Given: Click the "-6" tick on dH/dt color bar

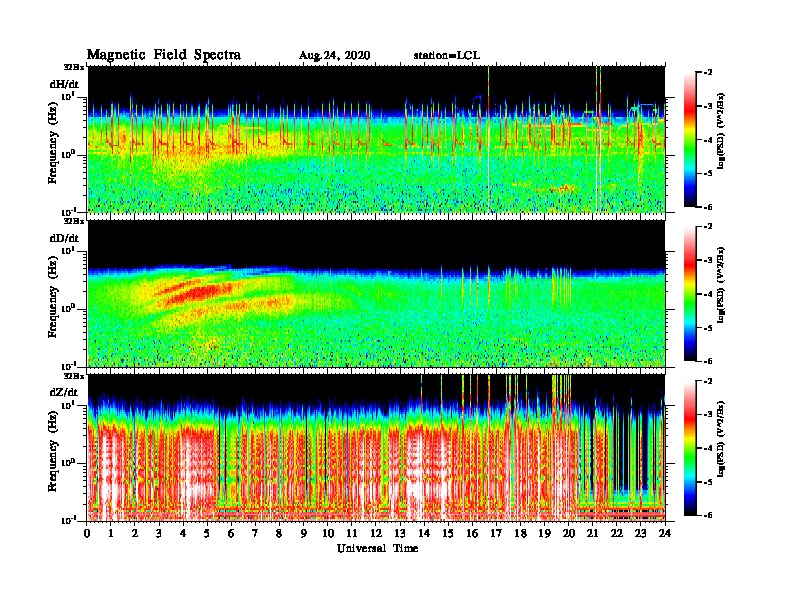Looking at the screenshot, I should [707, 207].
